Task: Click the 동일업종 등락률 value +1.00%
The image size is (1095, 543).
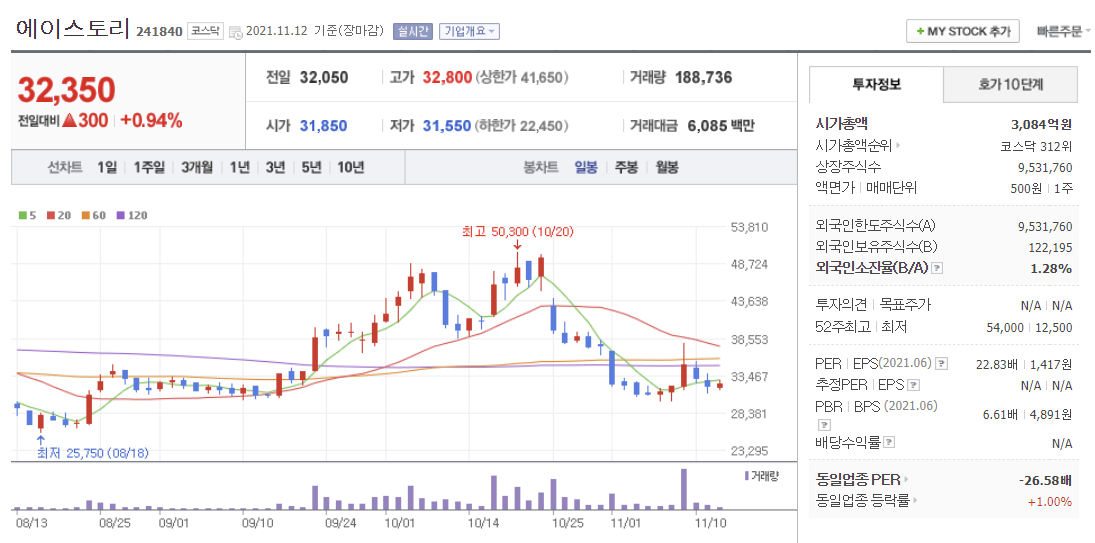Action: (1050, 500)
